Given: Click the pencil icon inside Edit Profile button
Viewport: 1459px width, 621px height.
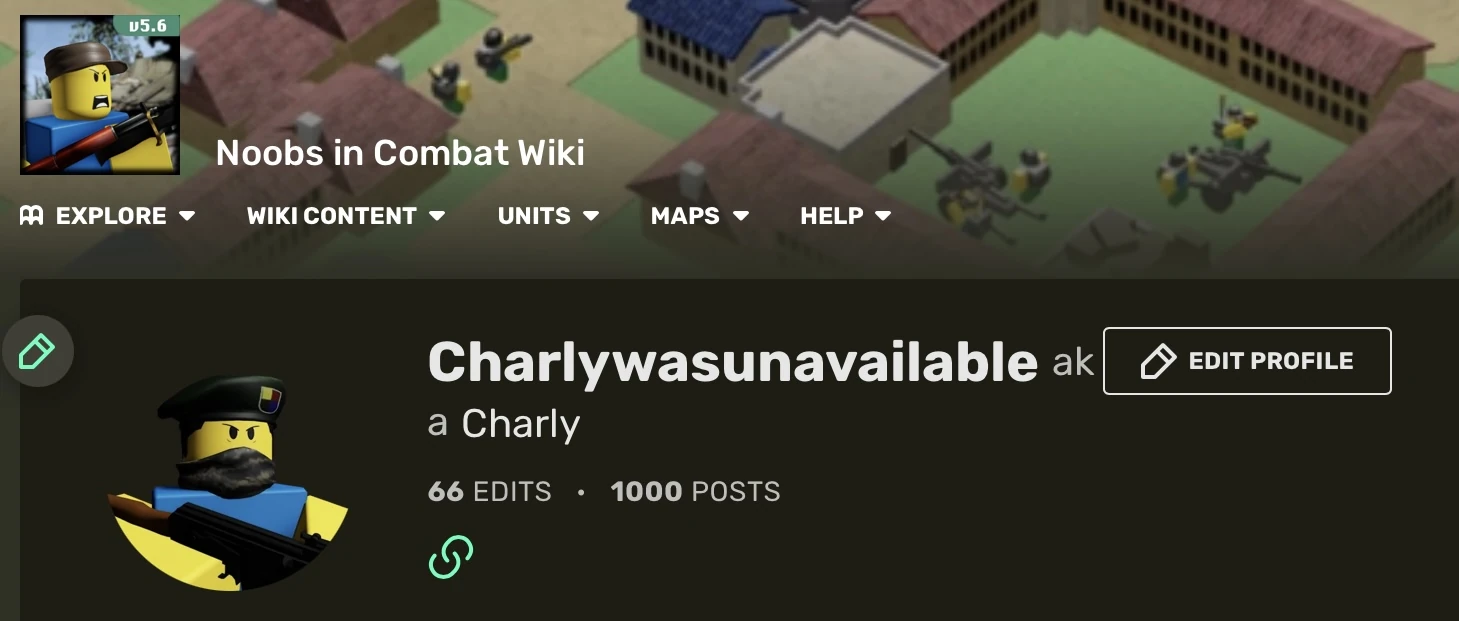Looking at the screenshot, I should [x=1159, y=361].
